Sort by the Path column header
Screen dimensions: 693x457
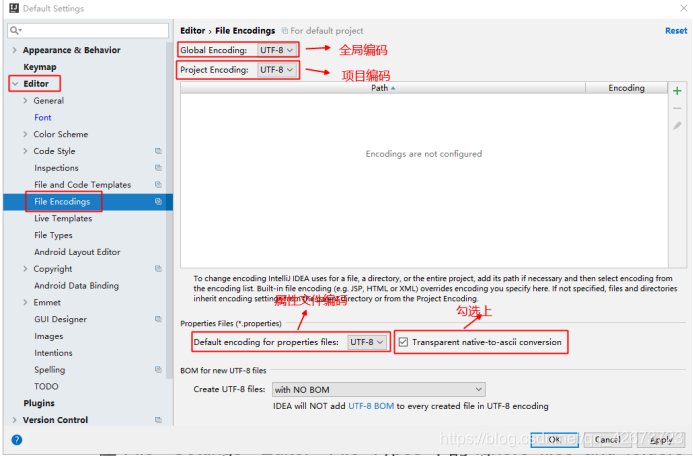pos(383,88)
